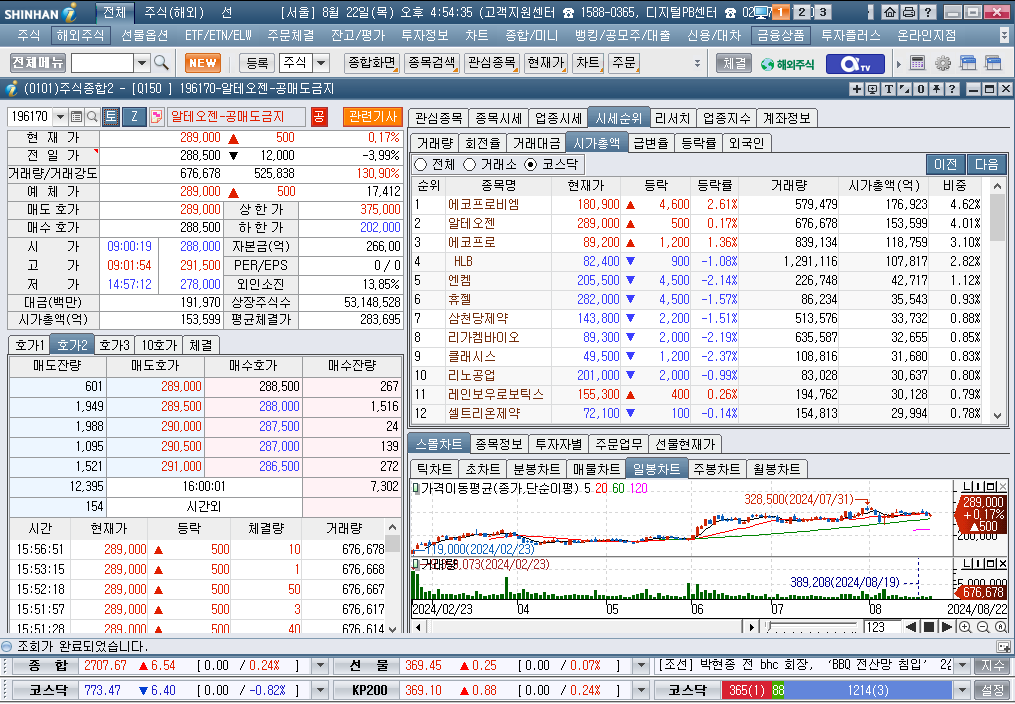
Task: Switch to virtual screen 1
Action: tap(781, 12)
